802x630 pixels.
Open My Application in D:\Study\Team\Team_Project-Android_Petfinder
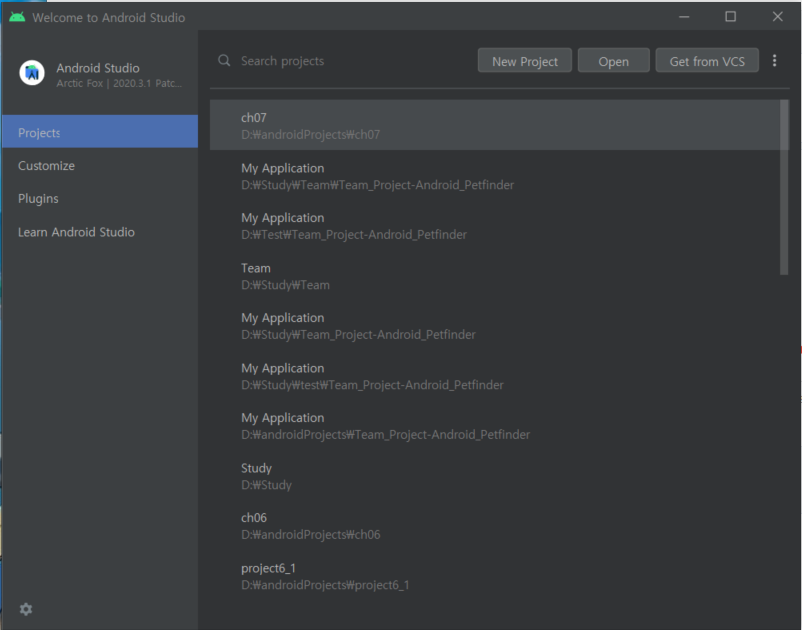pos(495,176)
